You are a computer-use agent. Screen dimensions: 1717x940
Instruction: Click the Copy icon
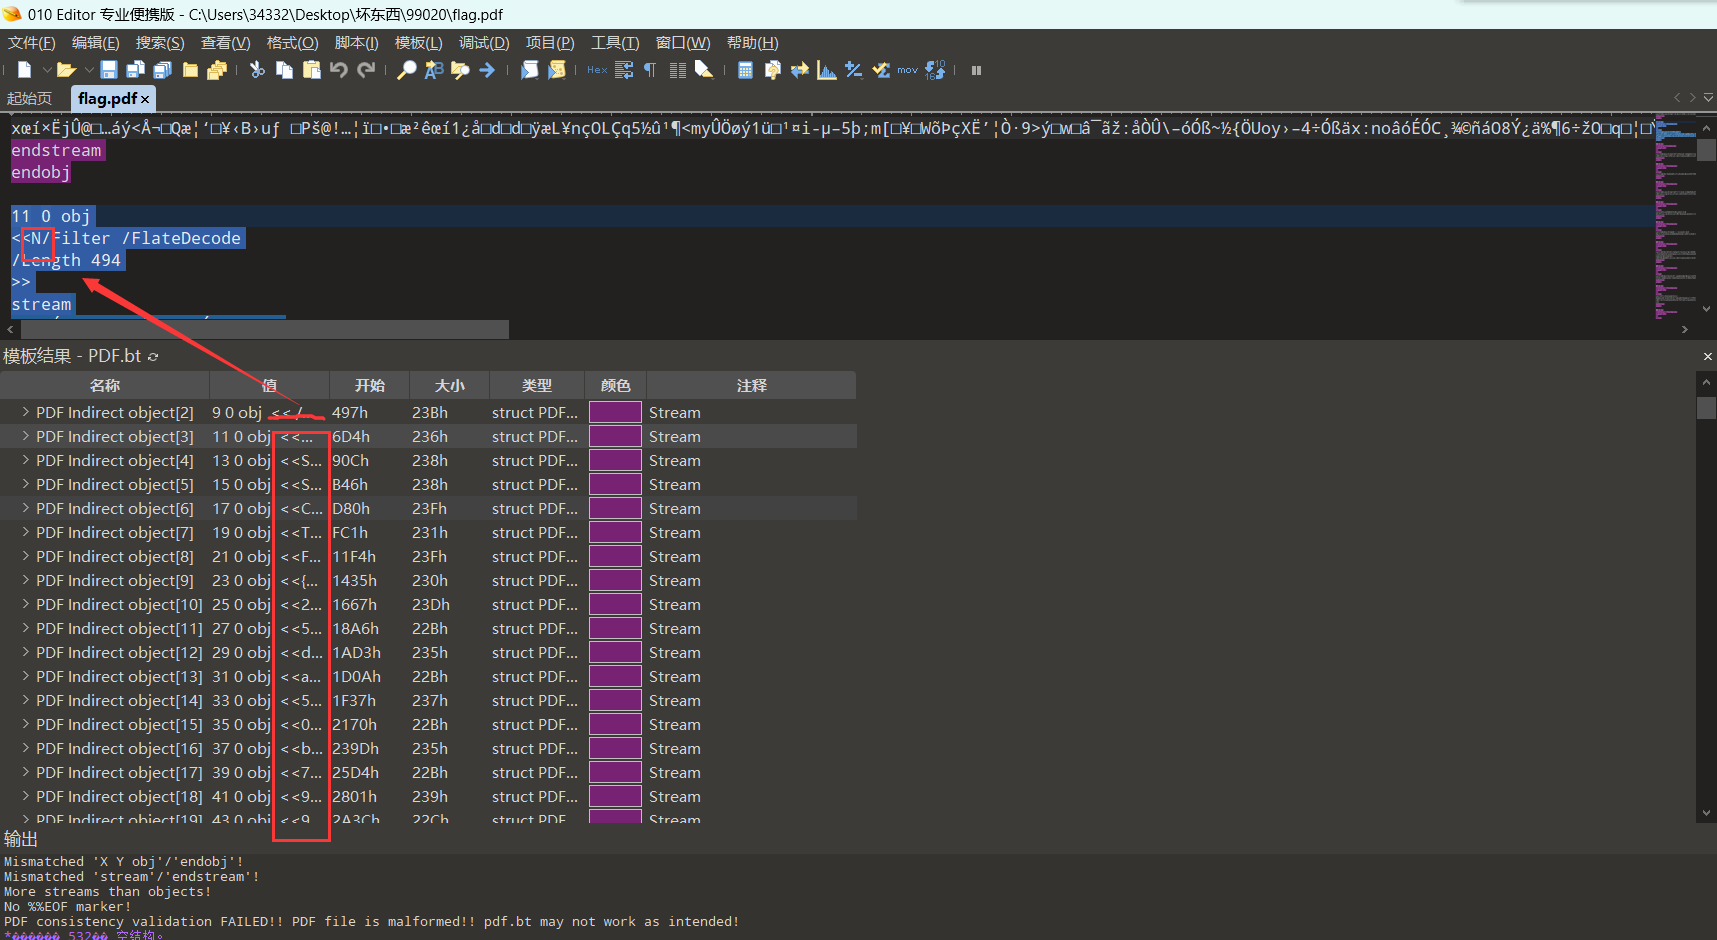pyautogui.click(x=284, y=70)
